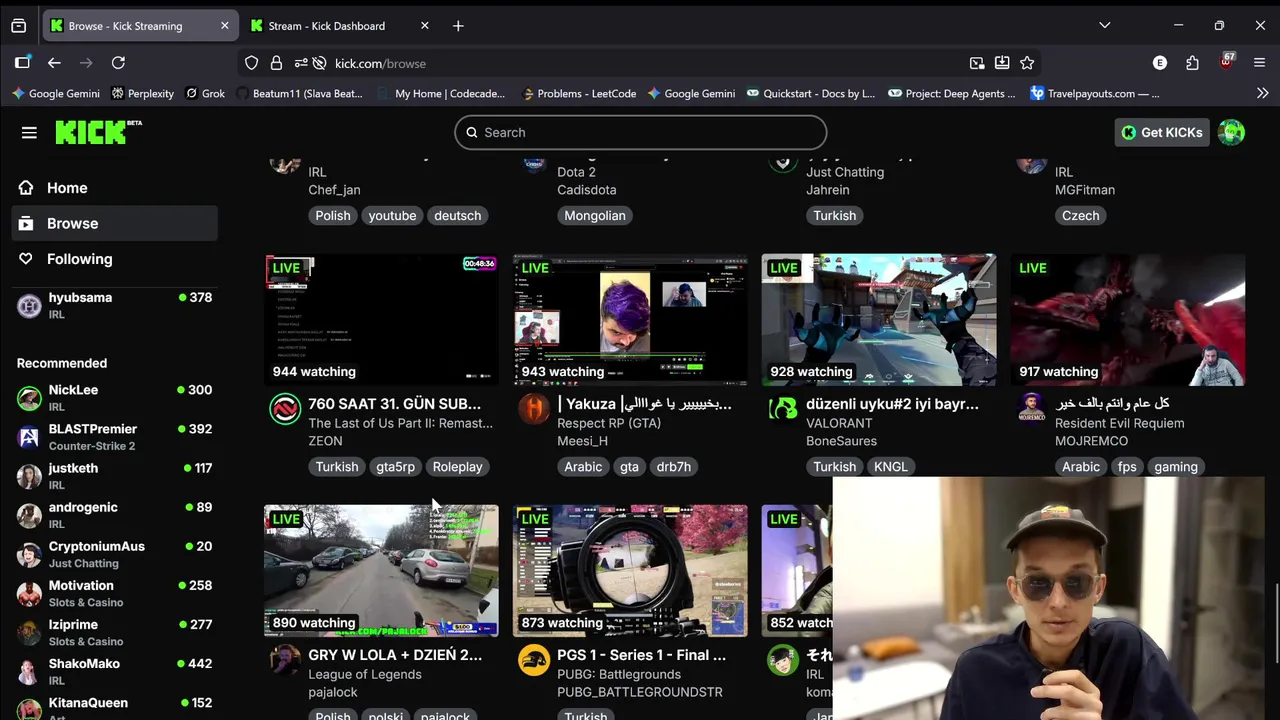
Task: Select the Czech tag
Action: [x=1080, y=216]
